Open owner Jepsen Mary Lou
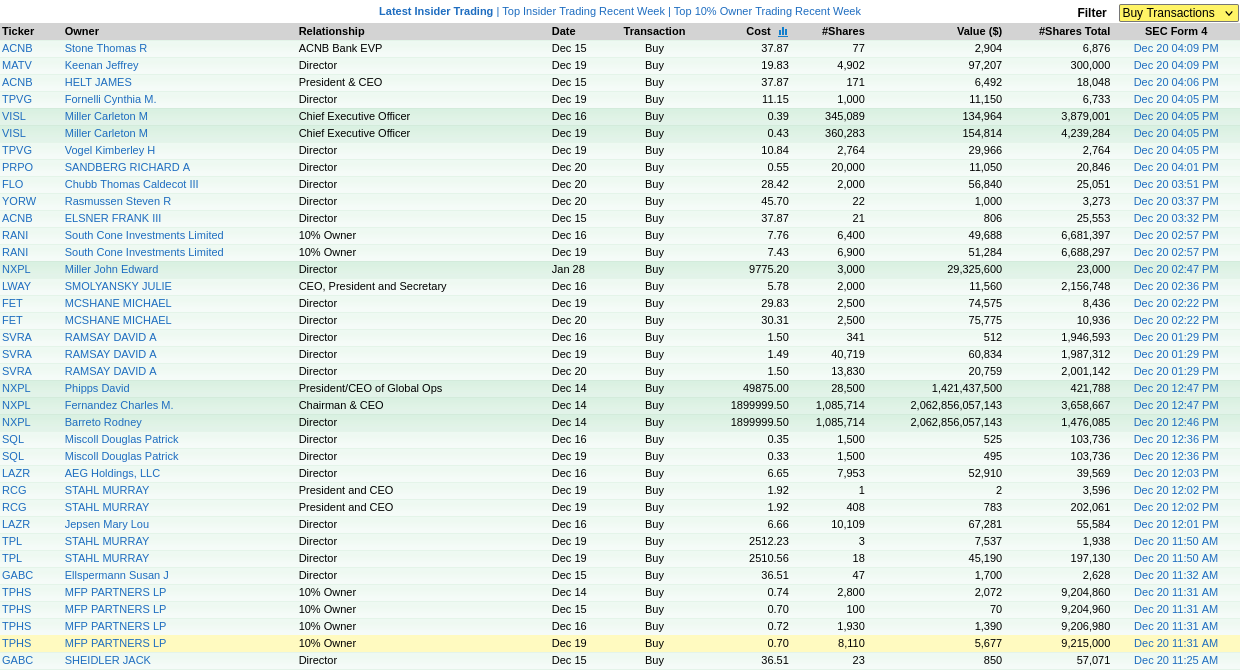This screenshot has height=670, width=1243. pos(107,524)
